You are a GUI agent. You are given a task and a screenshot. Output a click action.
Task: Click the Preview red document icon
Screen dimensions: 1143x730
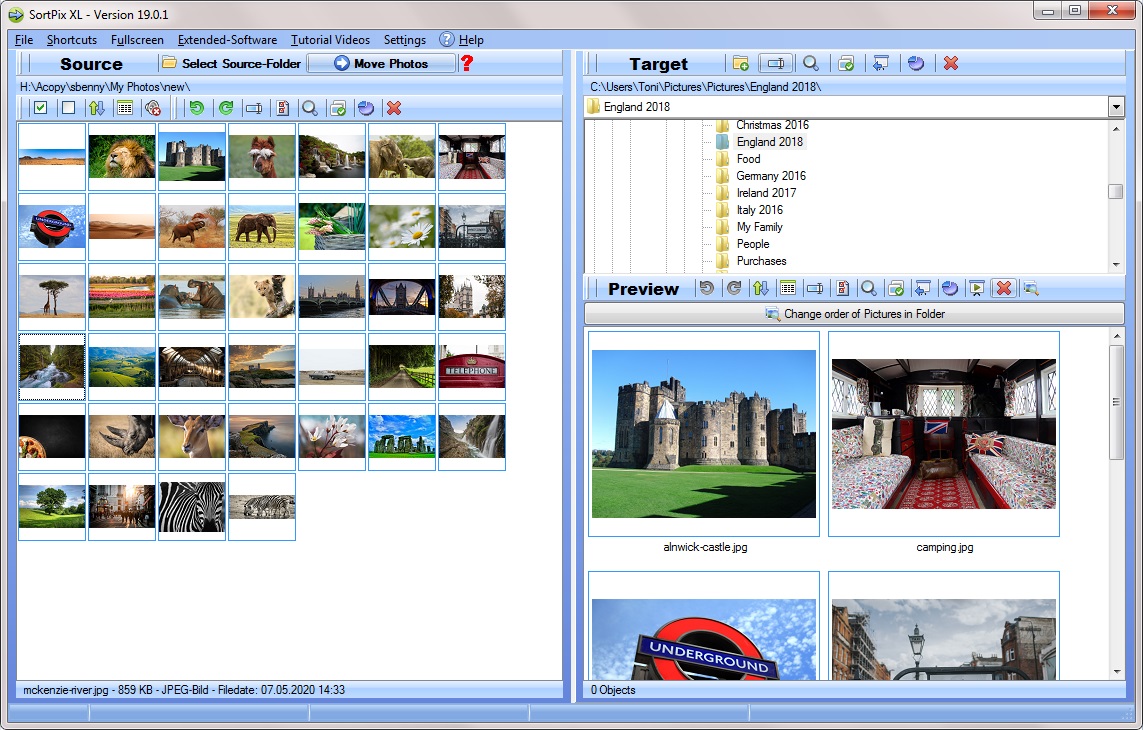pyautogui.click(x=842, y=289)
